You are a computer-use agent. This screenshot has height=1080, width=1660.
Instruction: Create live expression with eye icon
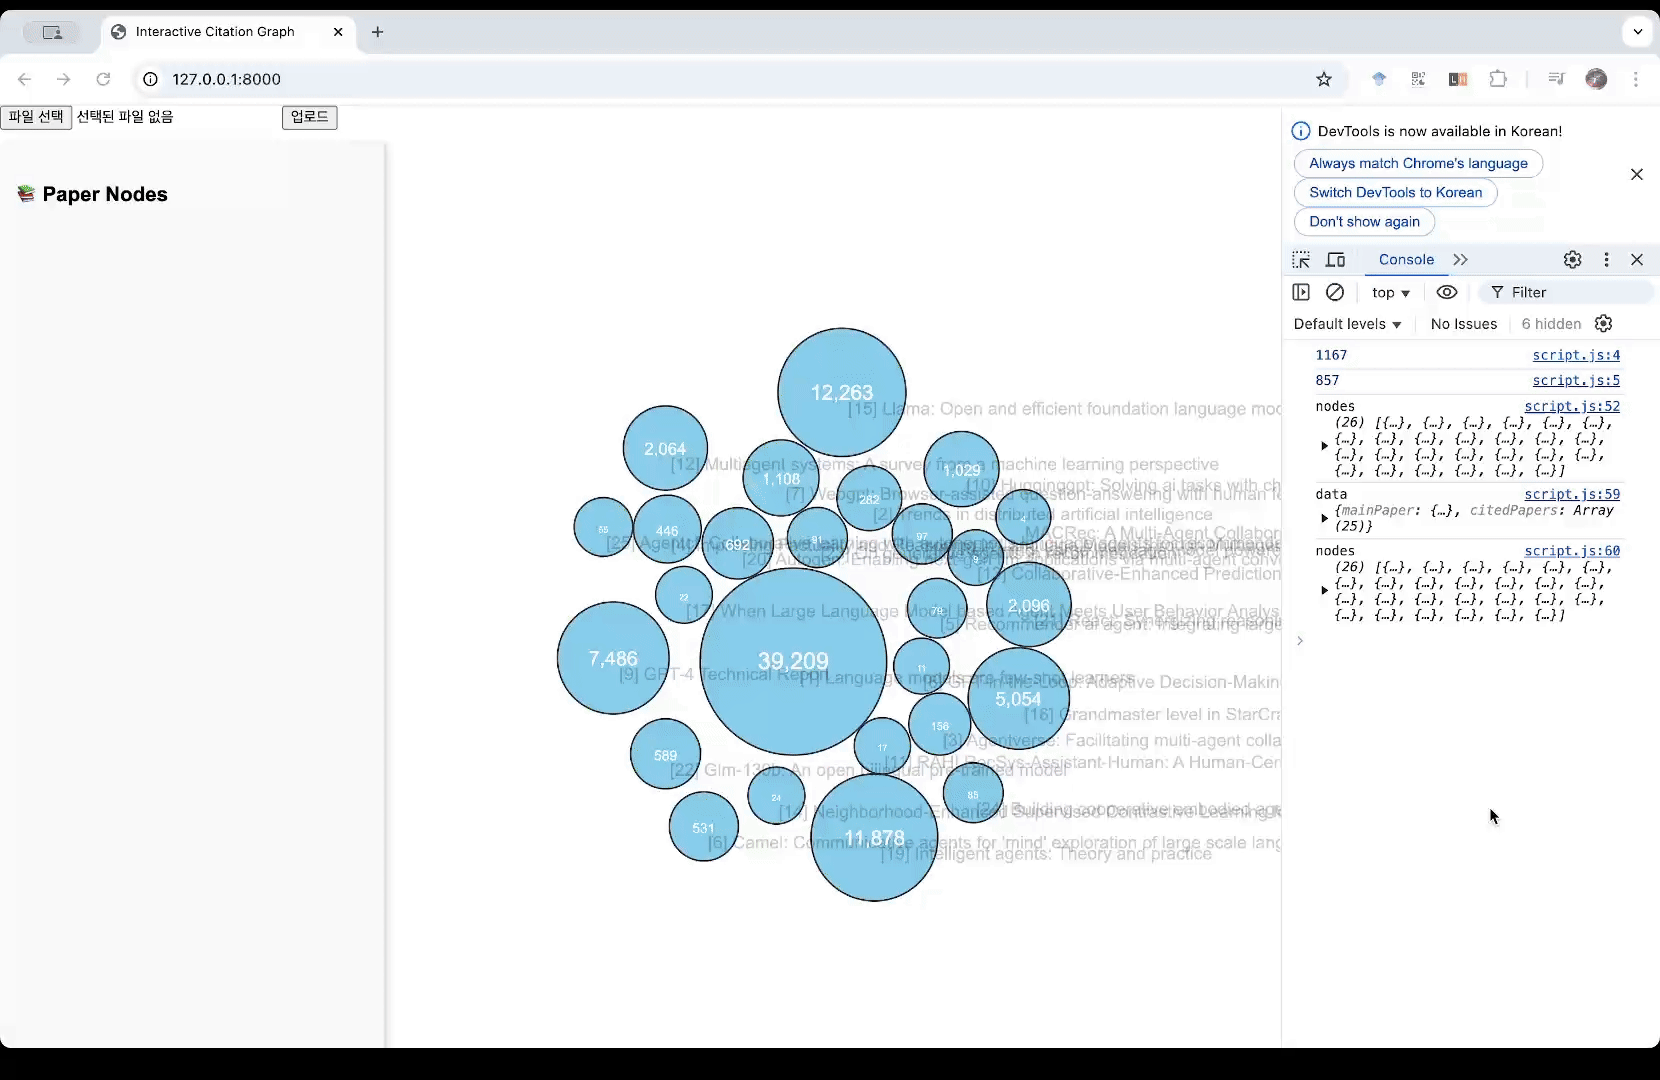click(x=1446, y=292)
